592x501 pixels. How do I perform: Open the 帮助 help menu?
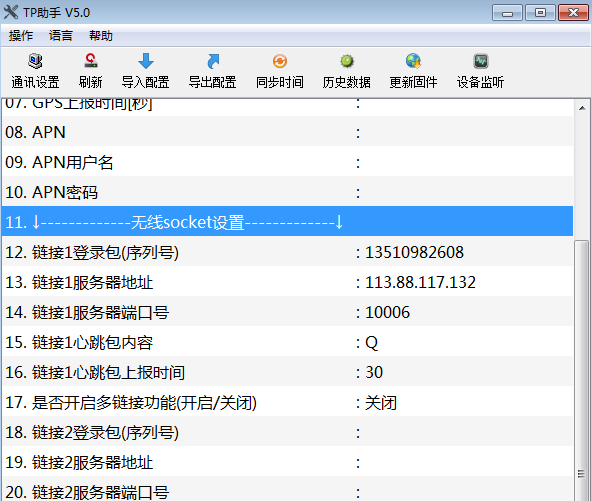(101, 36)
